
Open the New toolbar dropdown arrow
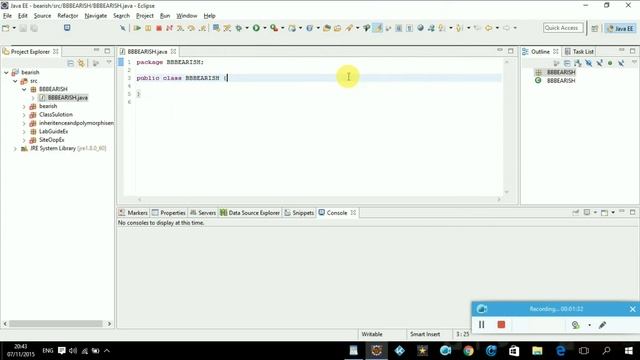(x=14, y=28)
